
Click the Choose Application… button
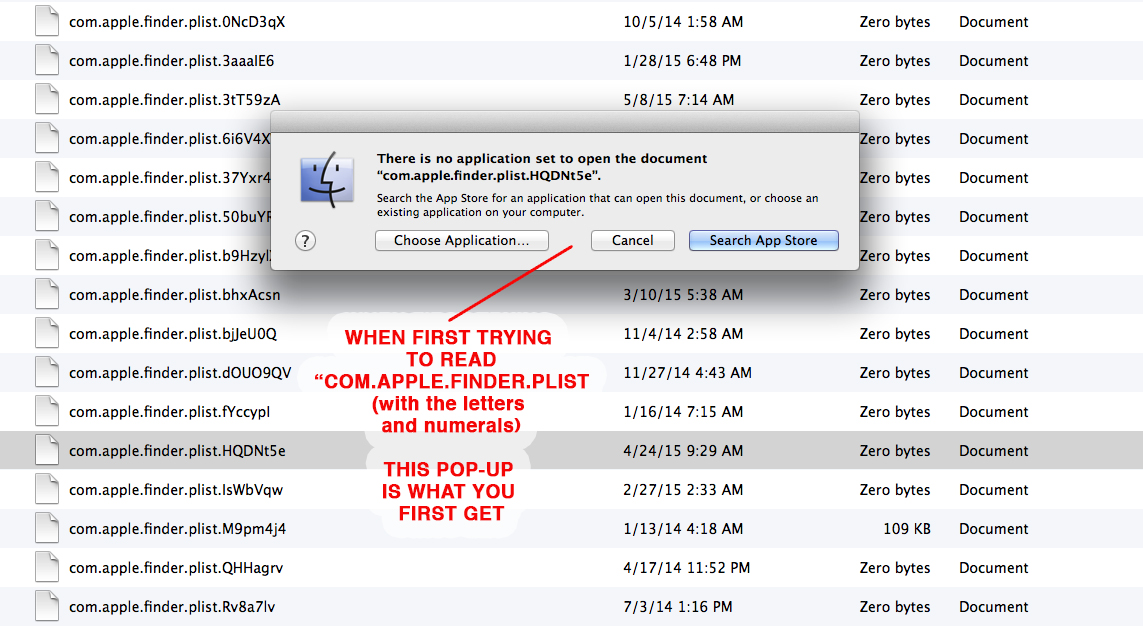pyautogui.click(x=461, y=240)
